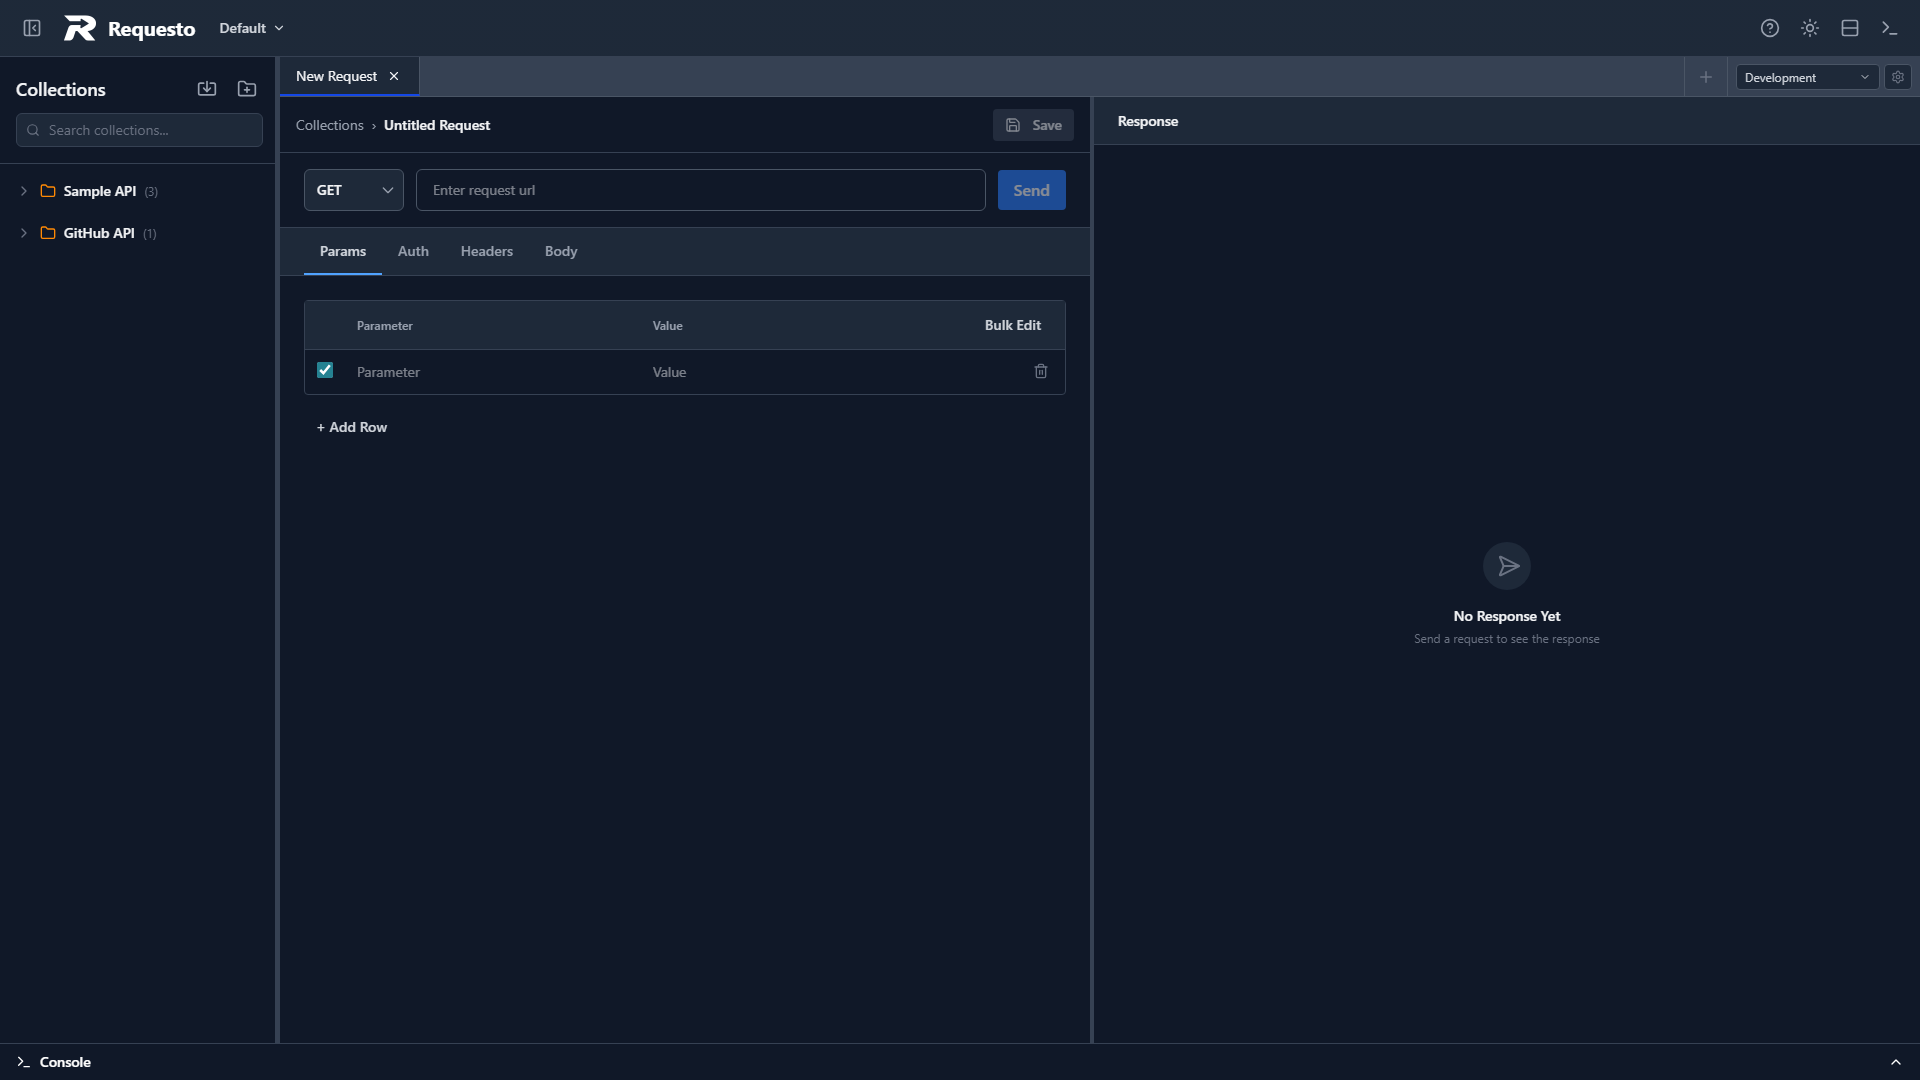Create a new collection folder
This screenshot has width=1920, height=1080.
click(246, 89)
